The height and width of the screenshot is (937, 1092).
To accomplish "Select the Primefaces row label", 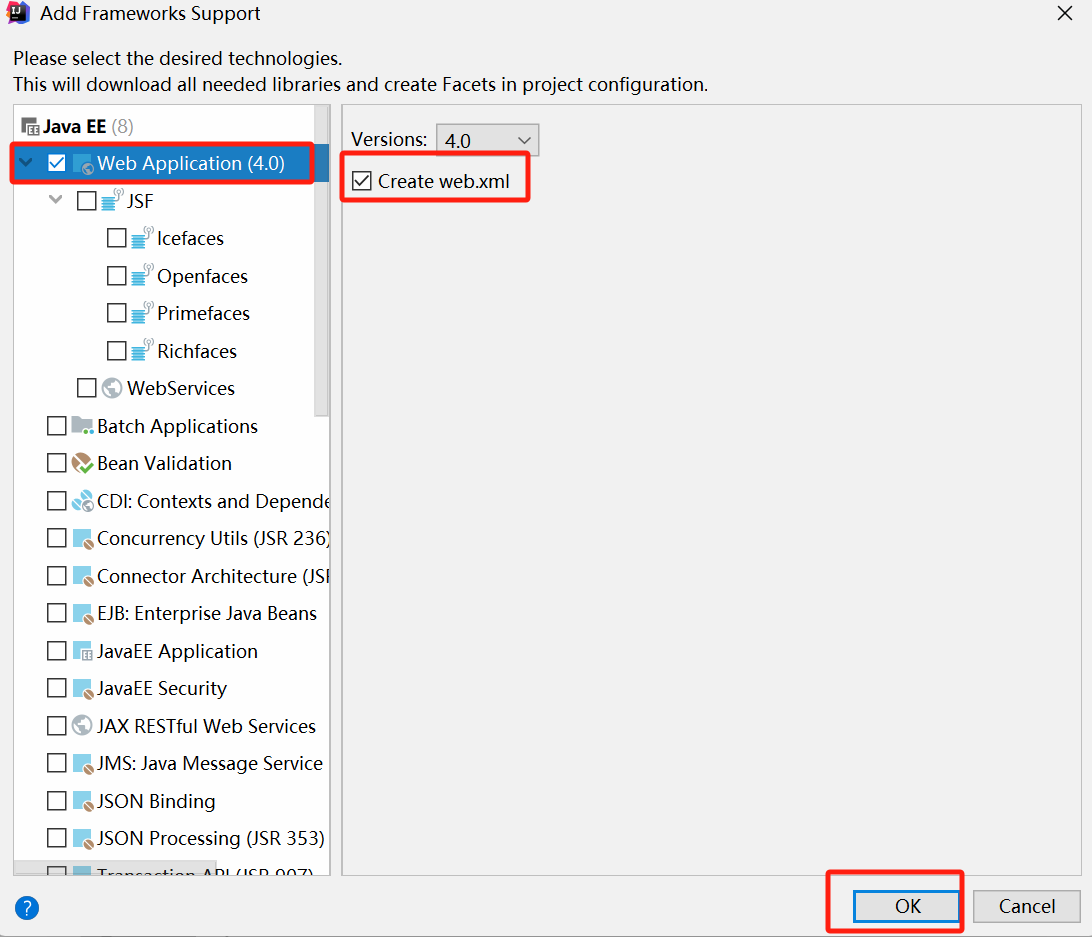I will pos(203,313).
